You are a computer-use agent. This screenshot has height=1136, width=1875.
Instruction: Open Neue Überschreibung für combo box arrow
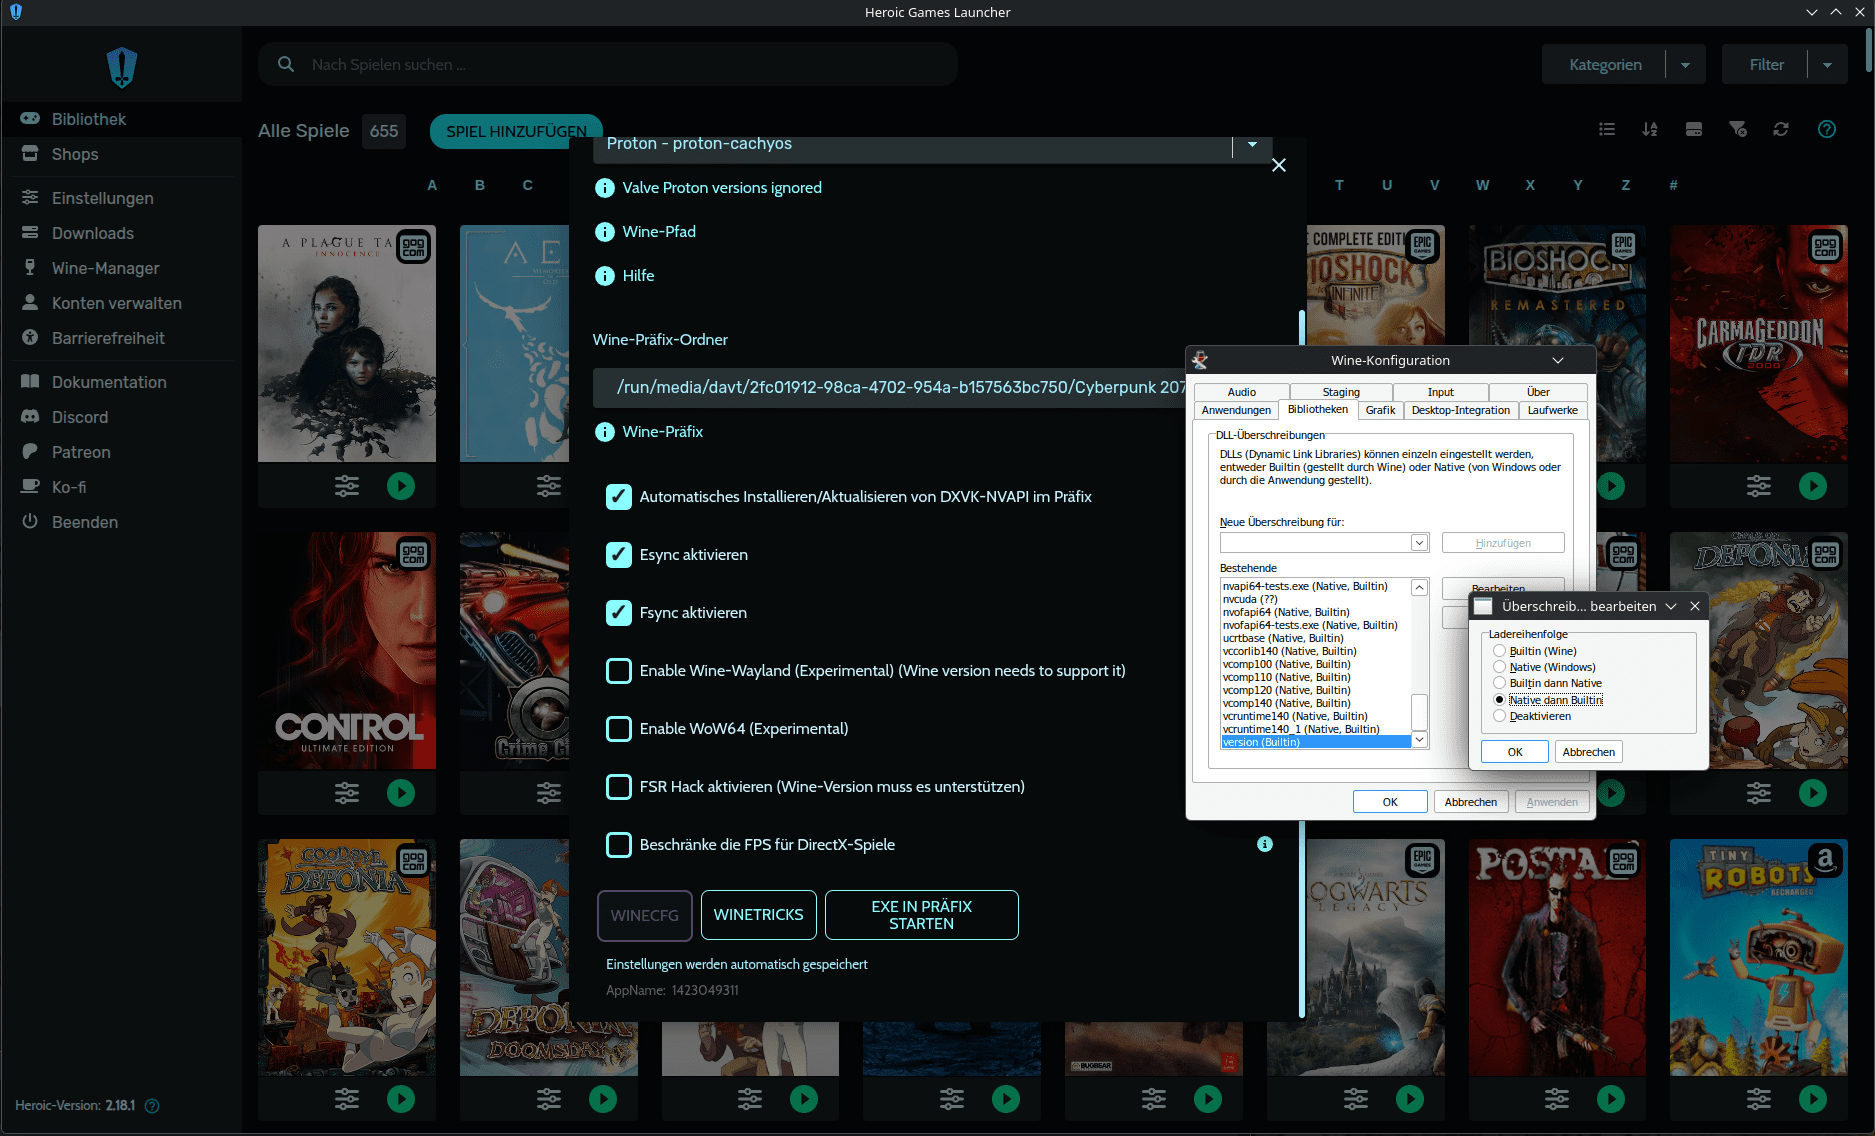tap(1419, 543)
